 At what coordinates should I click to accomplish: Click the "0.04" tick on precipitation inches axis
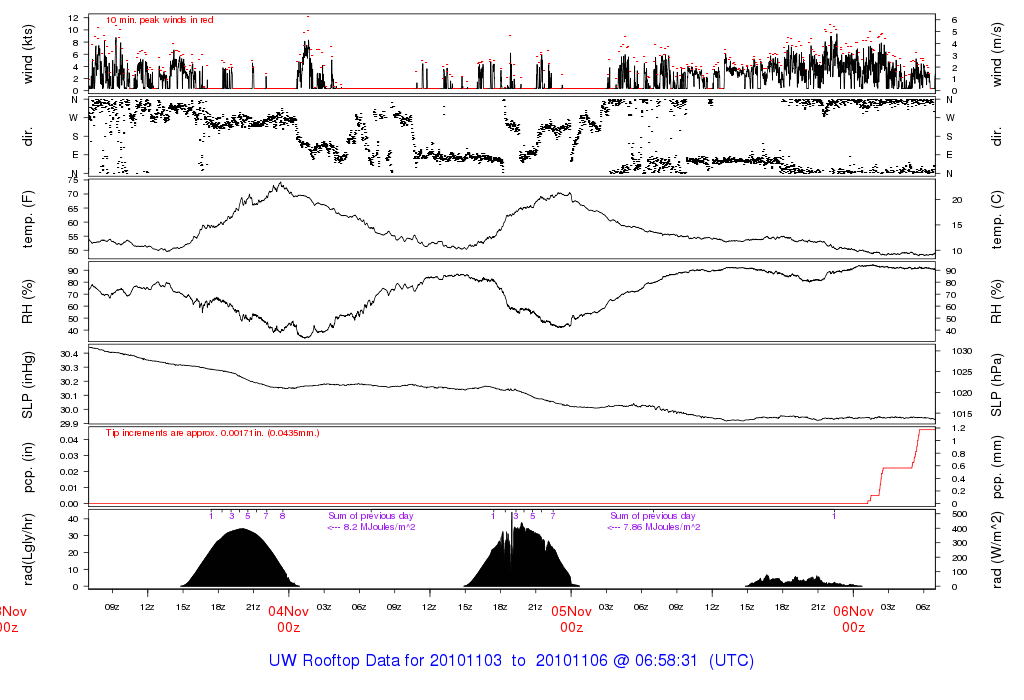70,440
